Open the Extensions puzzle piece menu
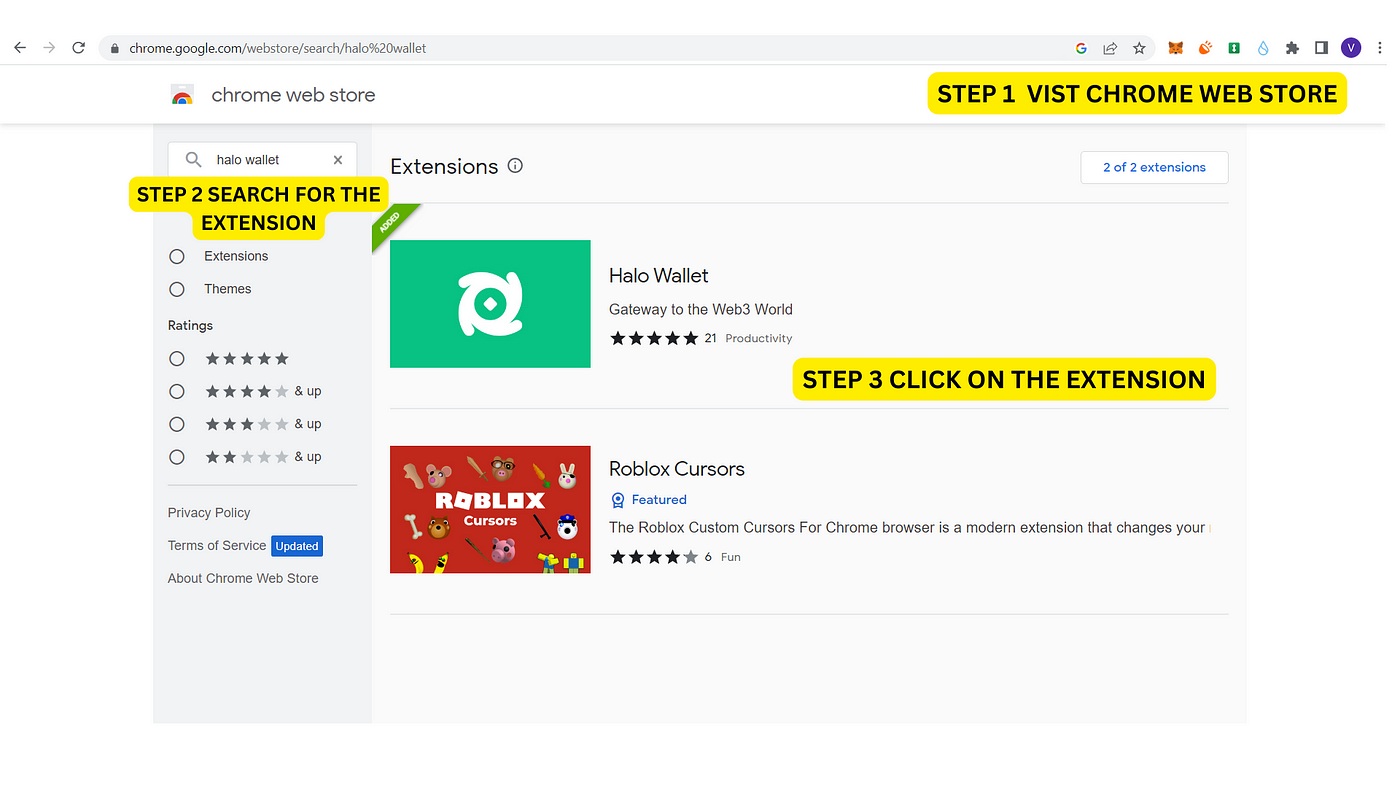This screenshot has width=1400, height=788. [1292, 48]
